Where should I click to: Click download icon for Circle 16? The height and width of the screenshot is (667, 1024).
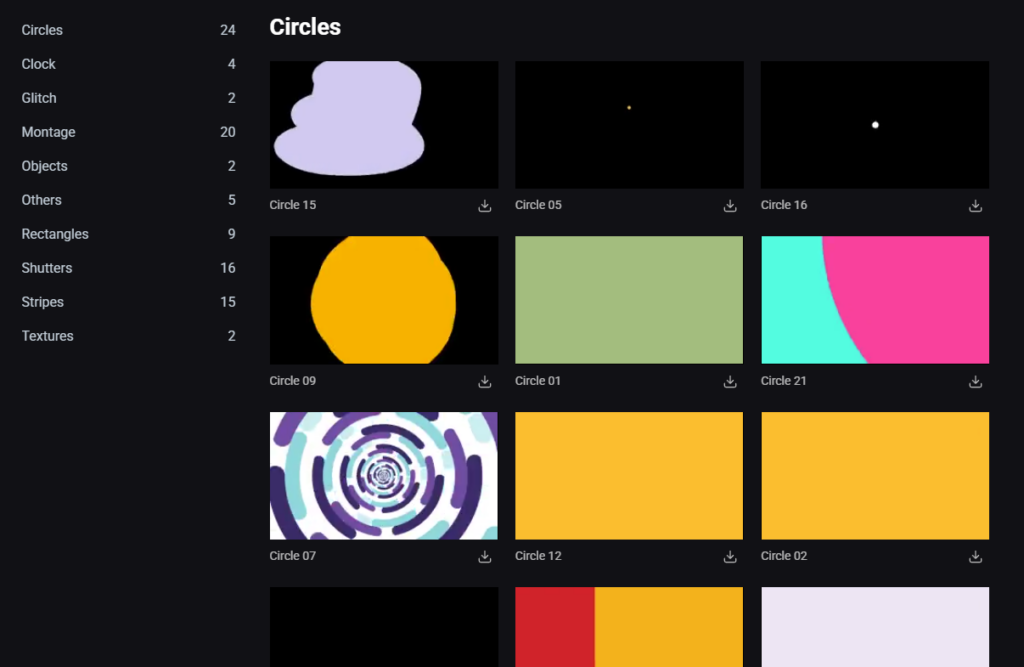975,206
